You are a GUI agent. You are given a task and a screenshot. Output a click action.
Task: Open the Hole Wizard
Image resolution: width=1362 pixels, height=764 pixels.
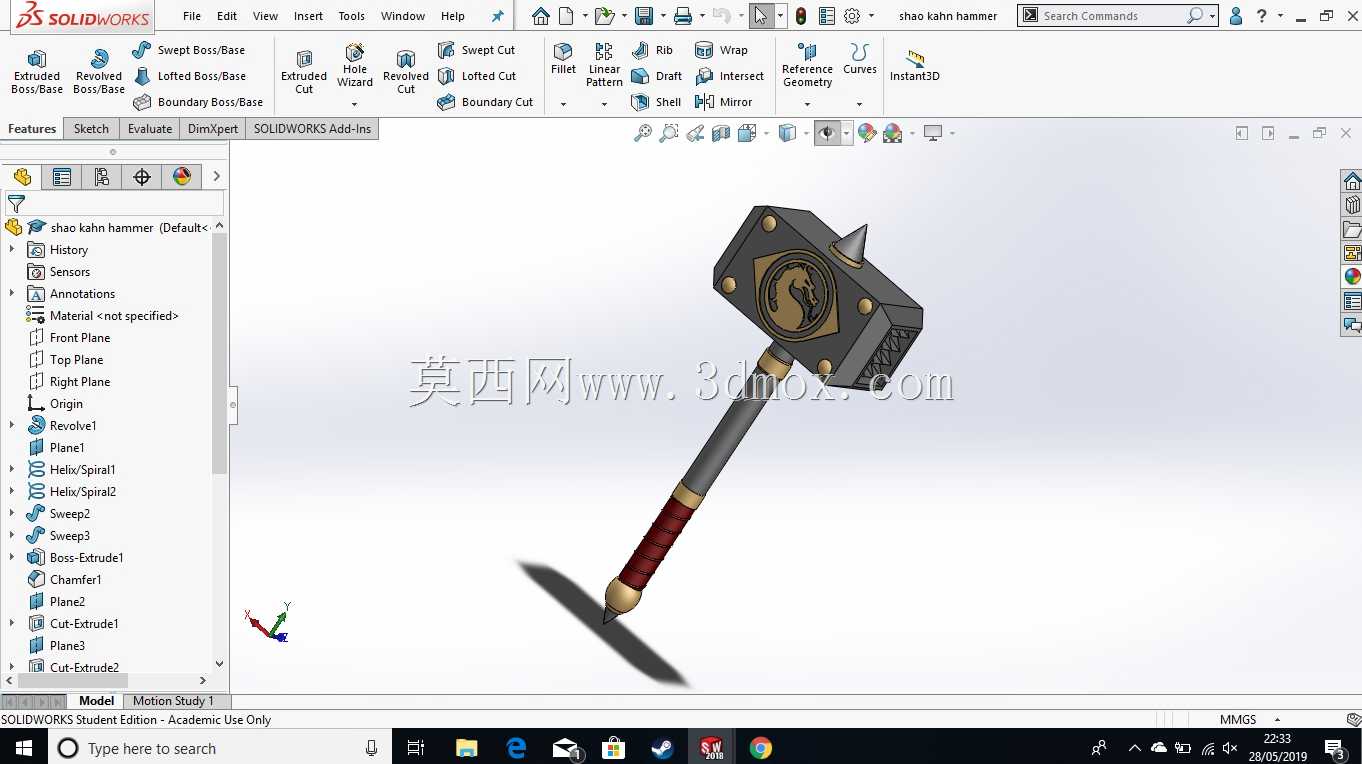pyautogui.click(x=355, y=66)
